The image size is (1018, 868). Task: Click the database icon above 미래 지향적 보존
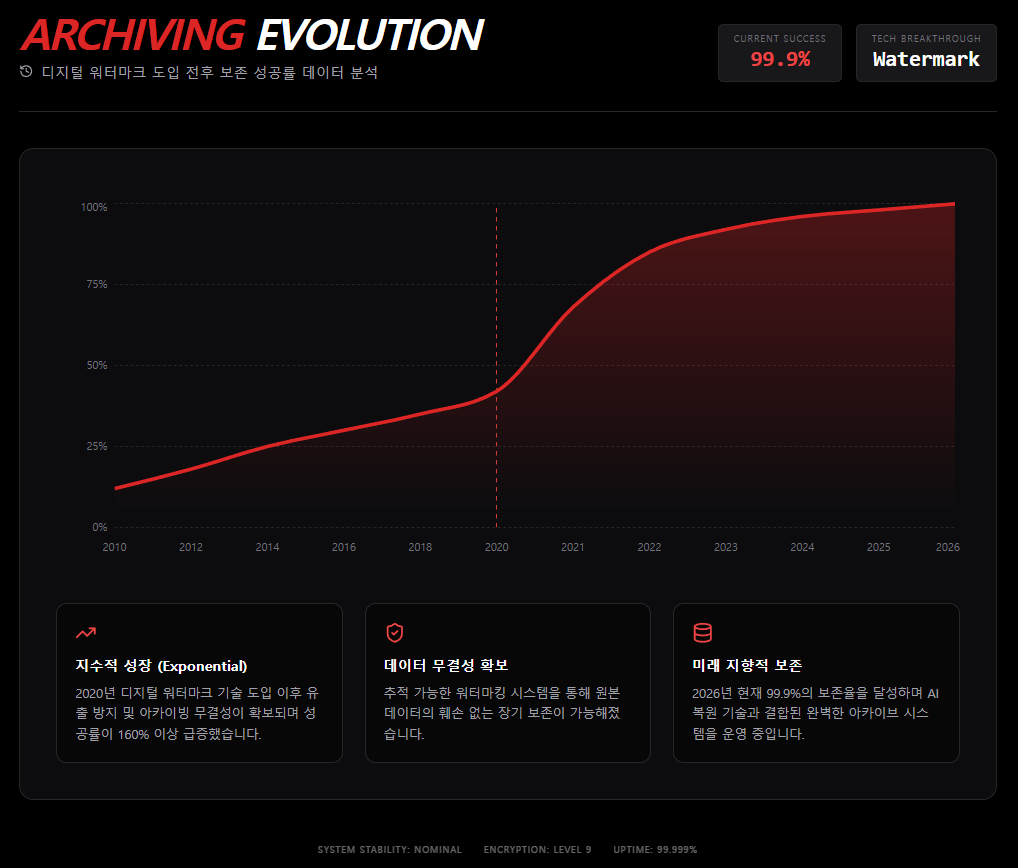pos(703,631)
